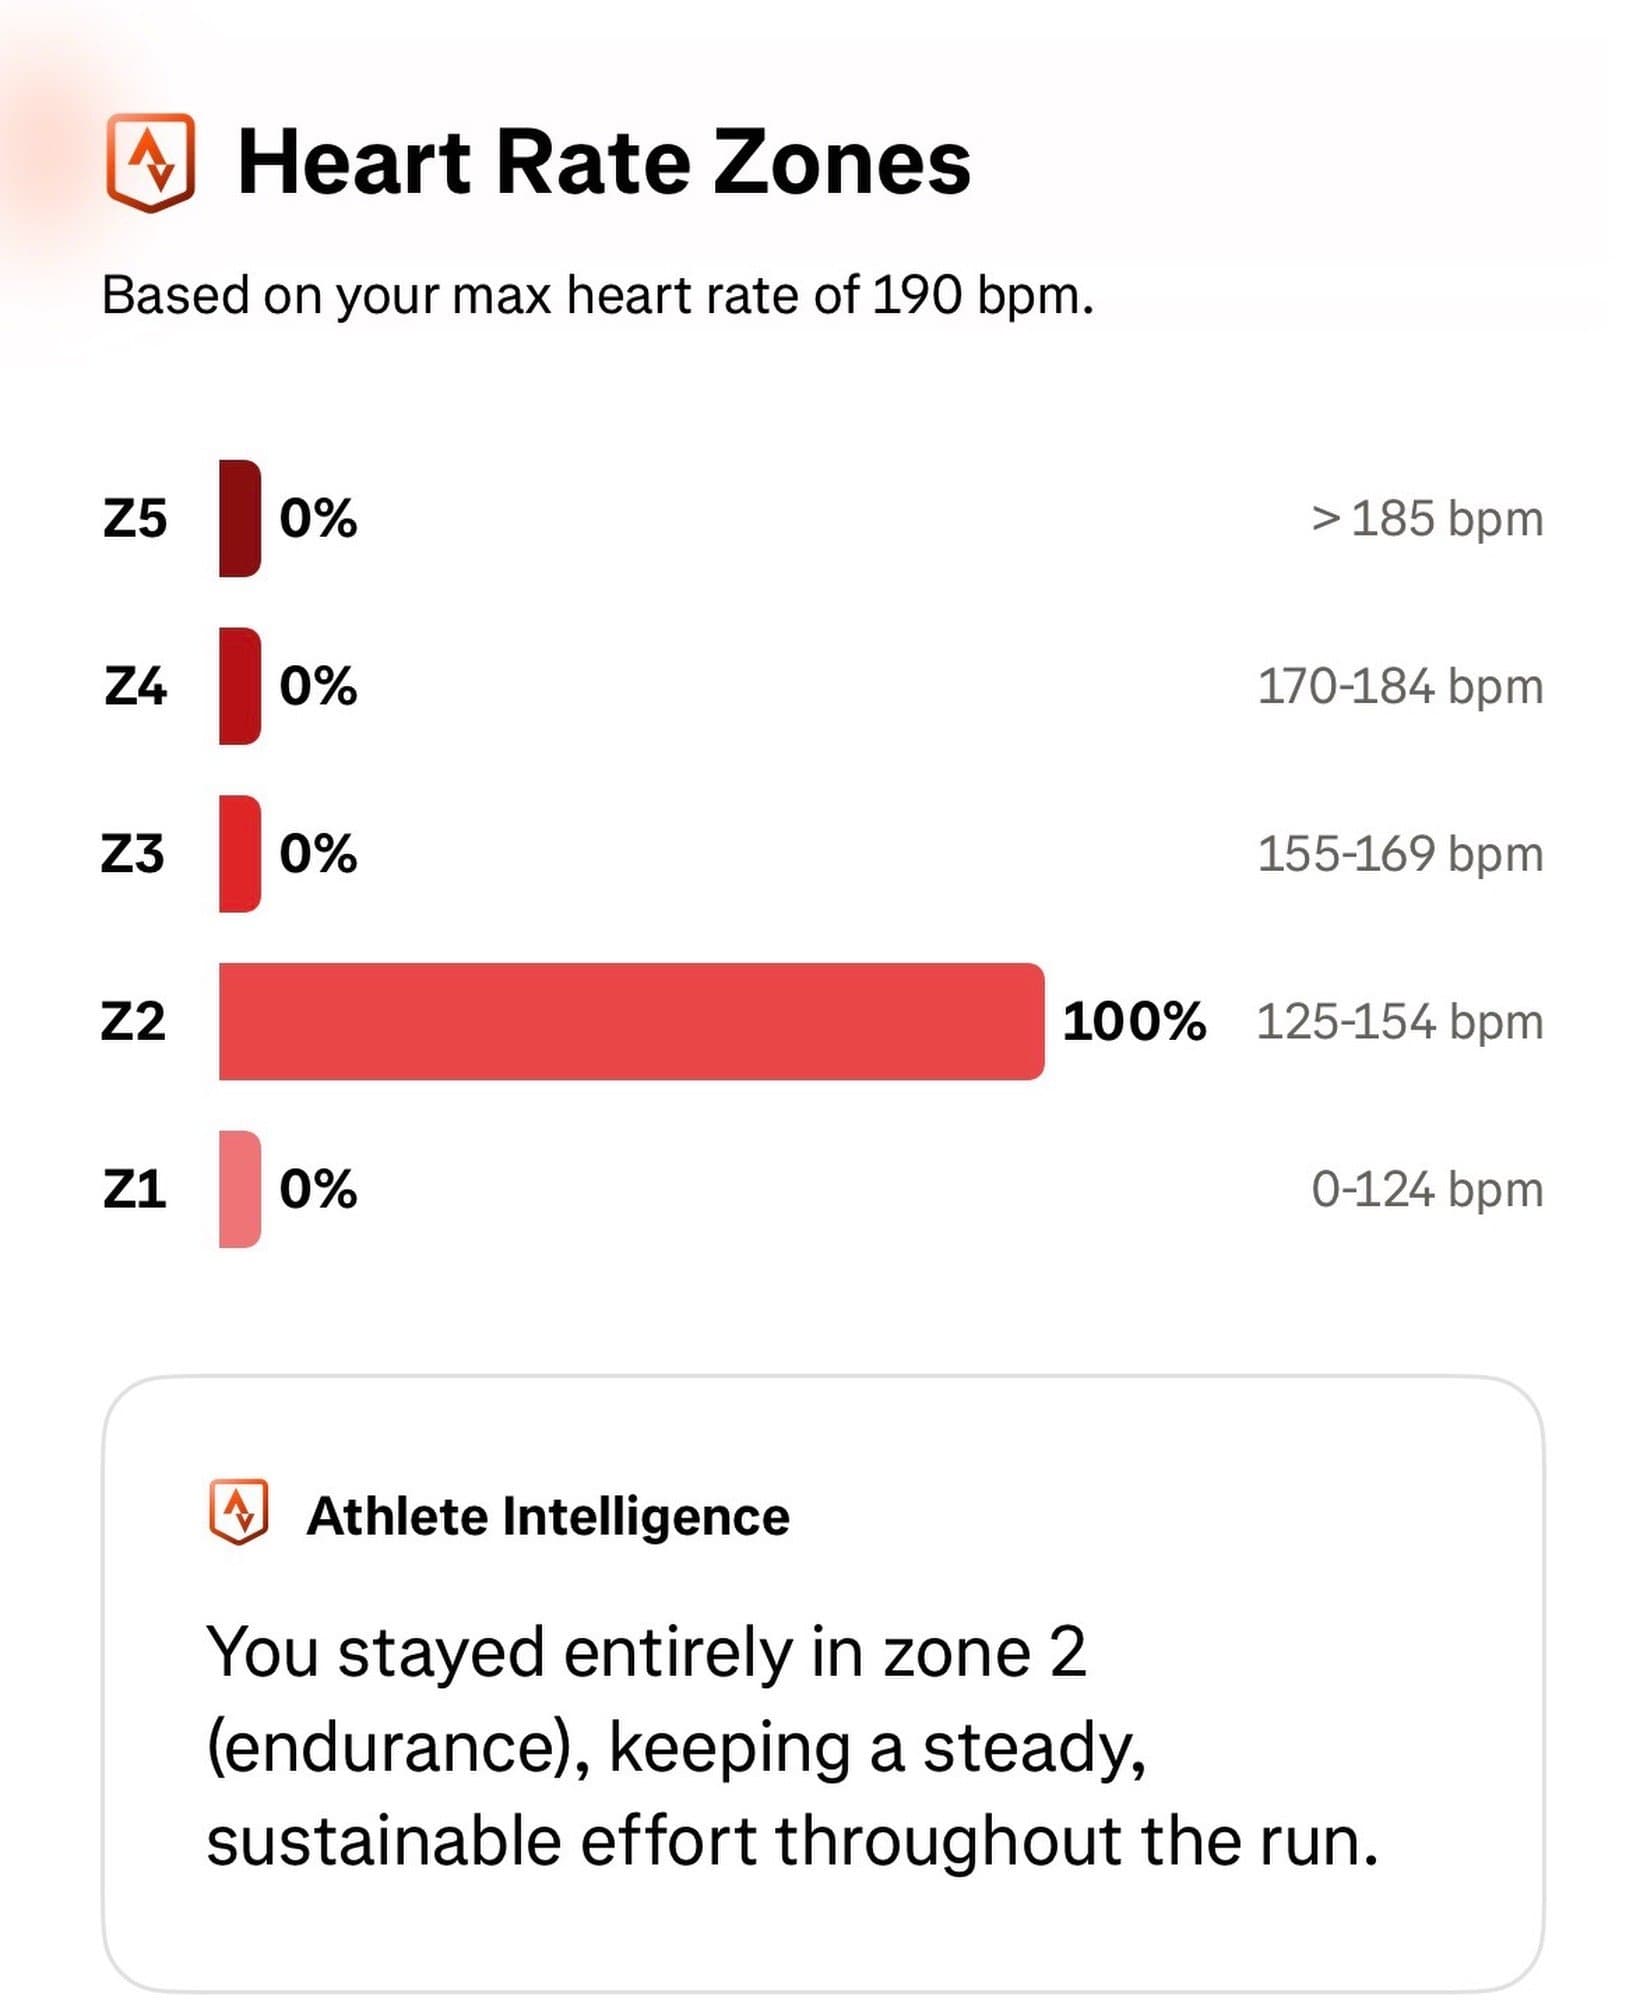Tap the zone 2 endurance summary text
The width and height of the screenshot is (1647, 2000).
(790, 1747)
